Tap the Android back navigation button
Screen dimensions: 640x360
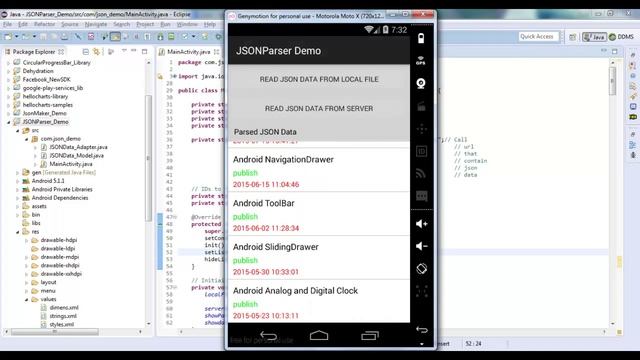pyautogui.click(x=268, y=336)
